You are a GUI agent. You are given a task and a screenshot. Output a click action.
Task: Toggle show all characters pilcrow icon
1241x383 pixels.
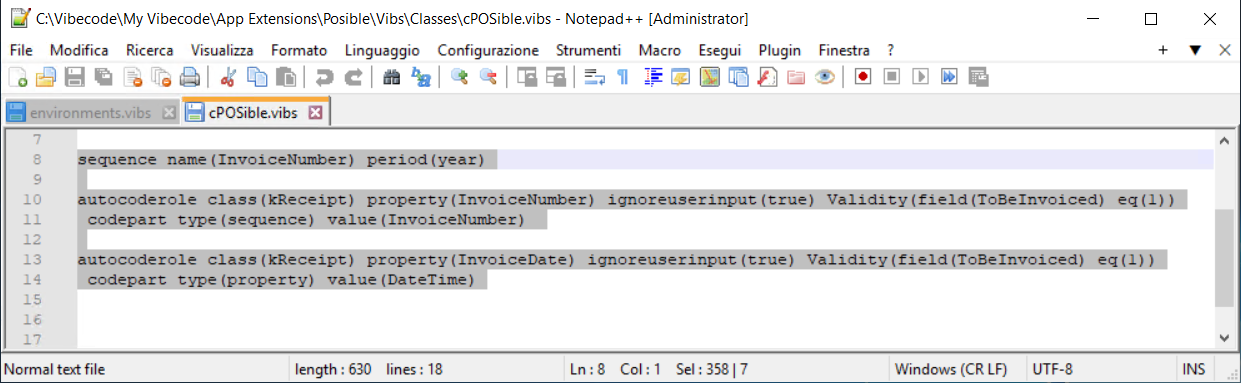click(x=623, y=77)
